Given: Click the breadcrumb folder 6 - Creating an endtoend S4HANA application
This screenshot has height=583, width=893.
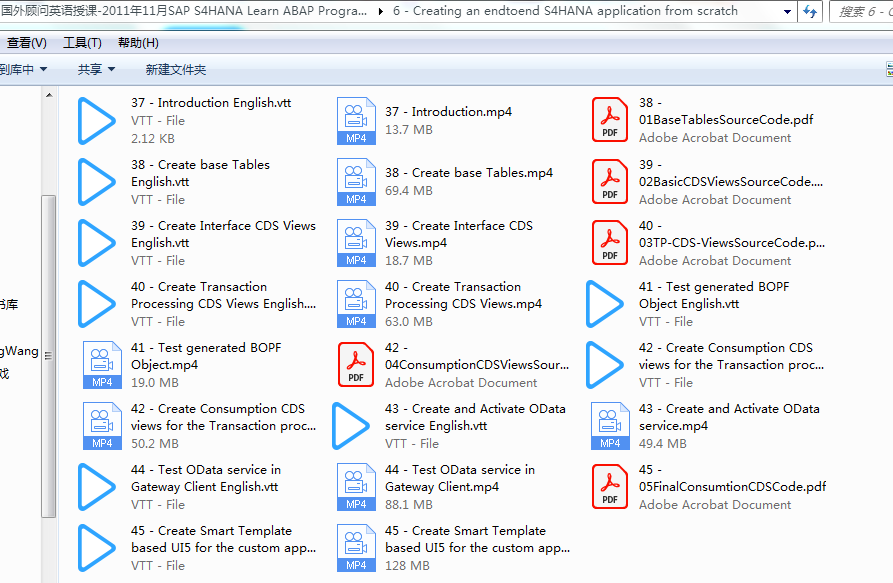Looking at the screenshot, I should pos(565,11).
